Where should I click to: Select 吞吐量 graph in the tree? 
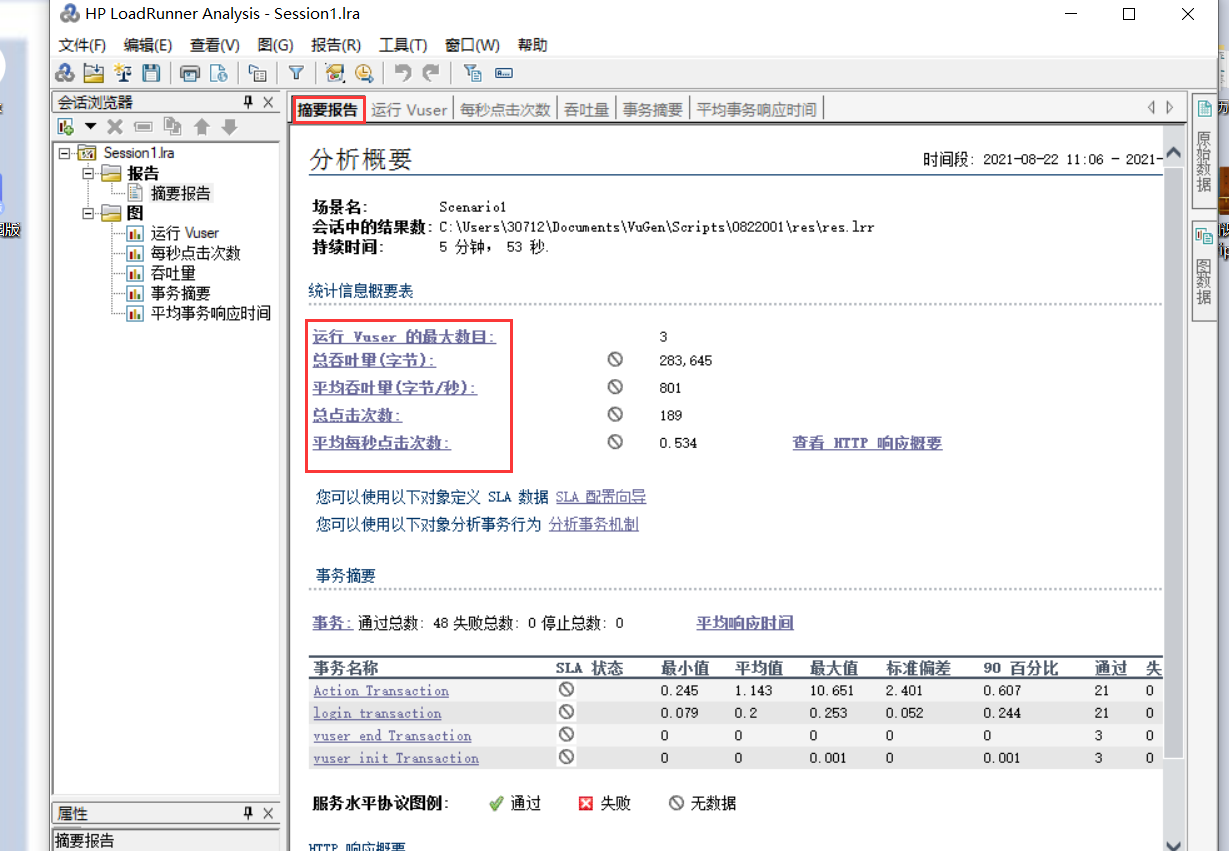(173, 273)
